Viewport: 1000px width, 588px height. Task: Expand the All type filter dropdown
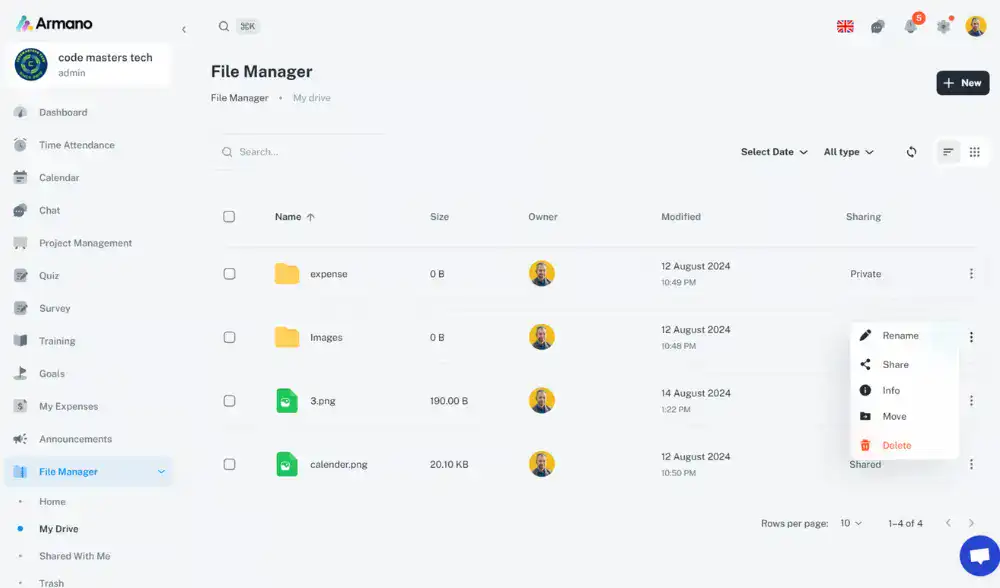click(848, 152)
